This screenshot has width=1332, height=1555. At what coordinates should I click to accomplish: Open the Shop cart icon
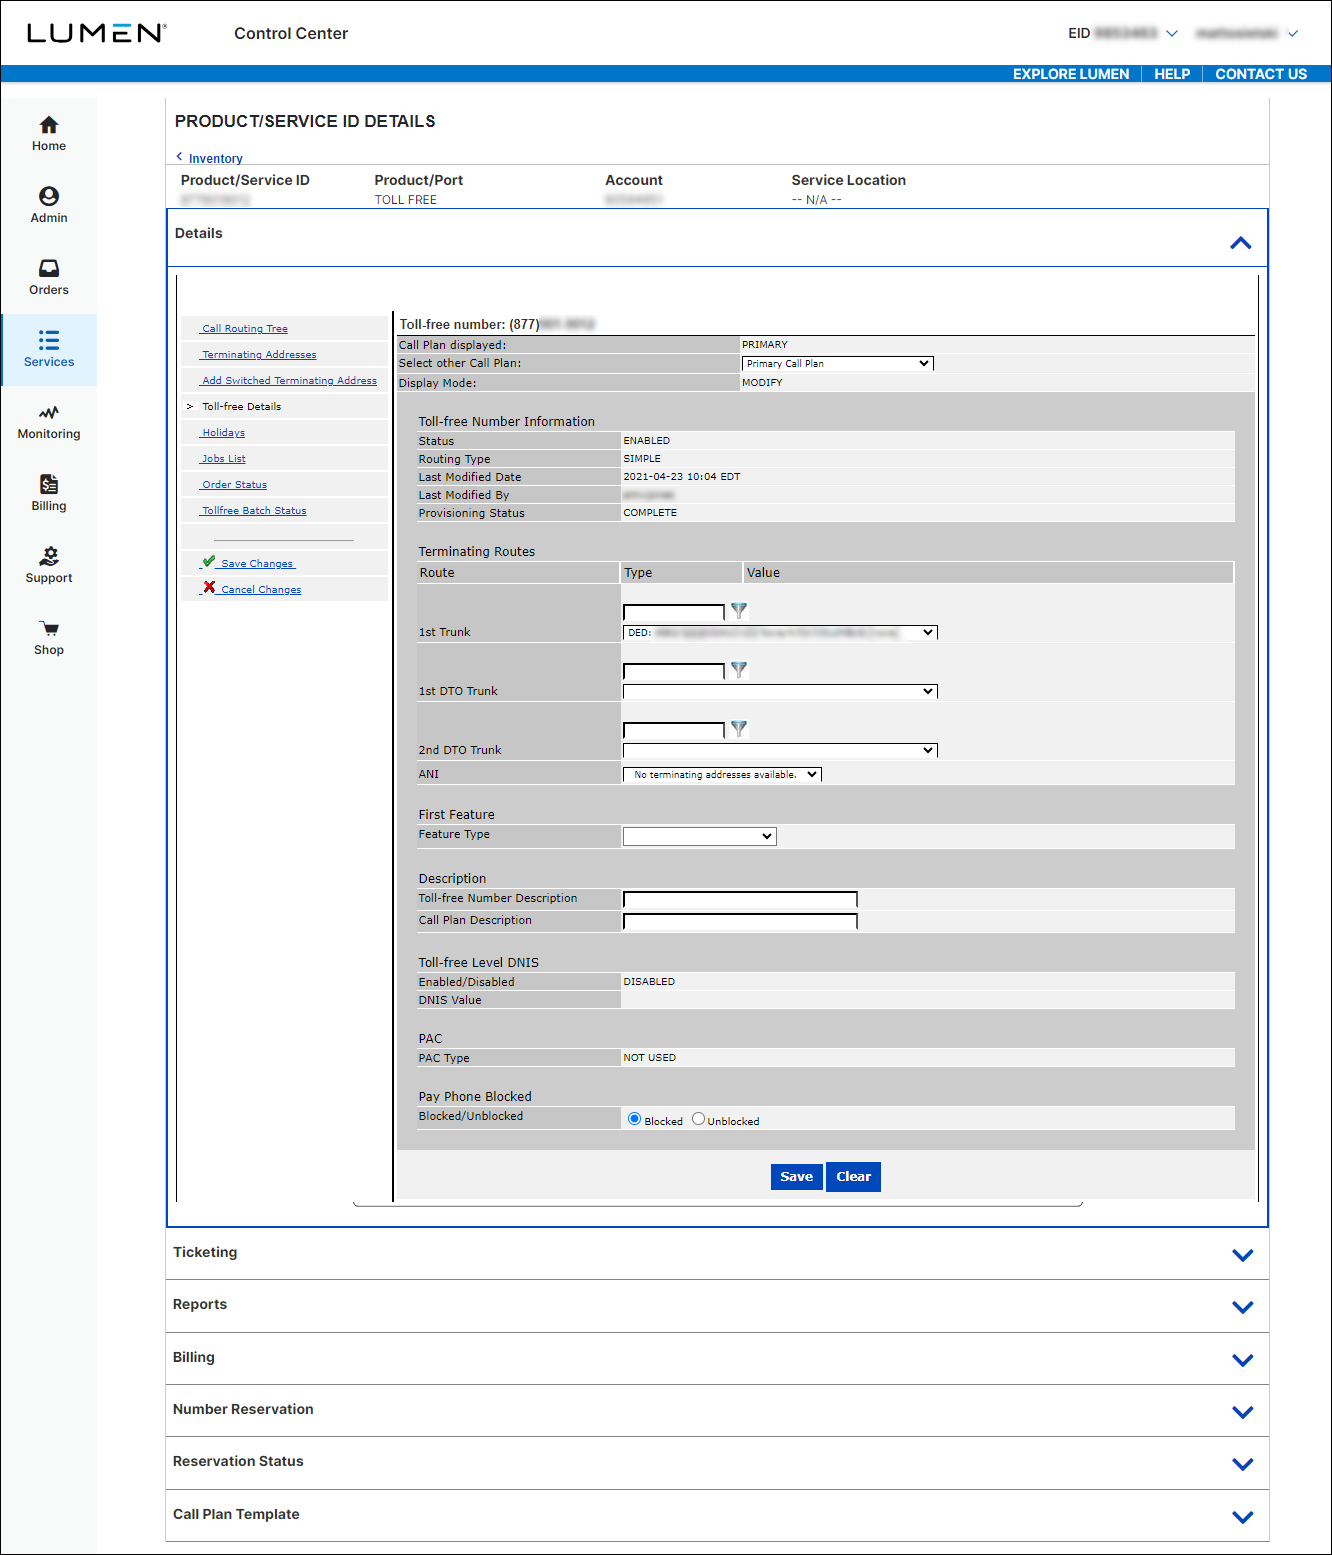49,629
